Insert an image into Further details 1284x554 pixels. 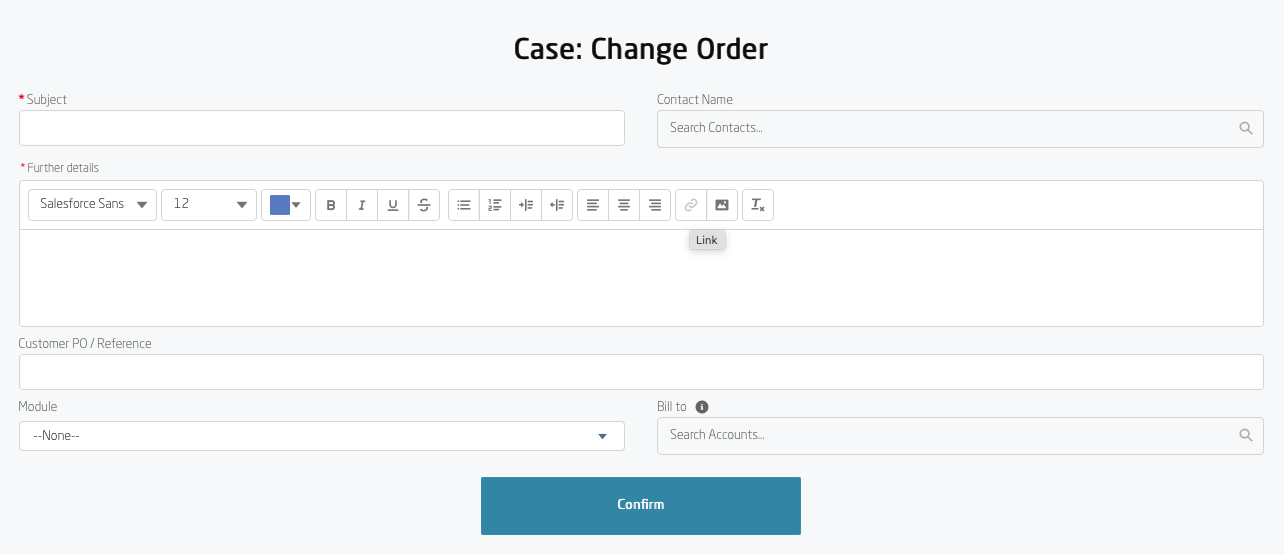point(722,205)
